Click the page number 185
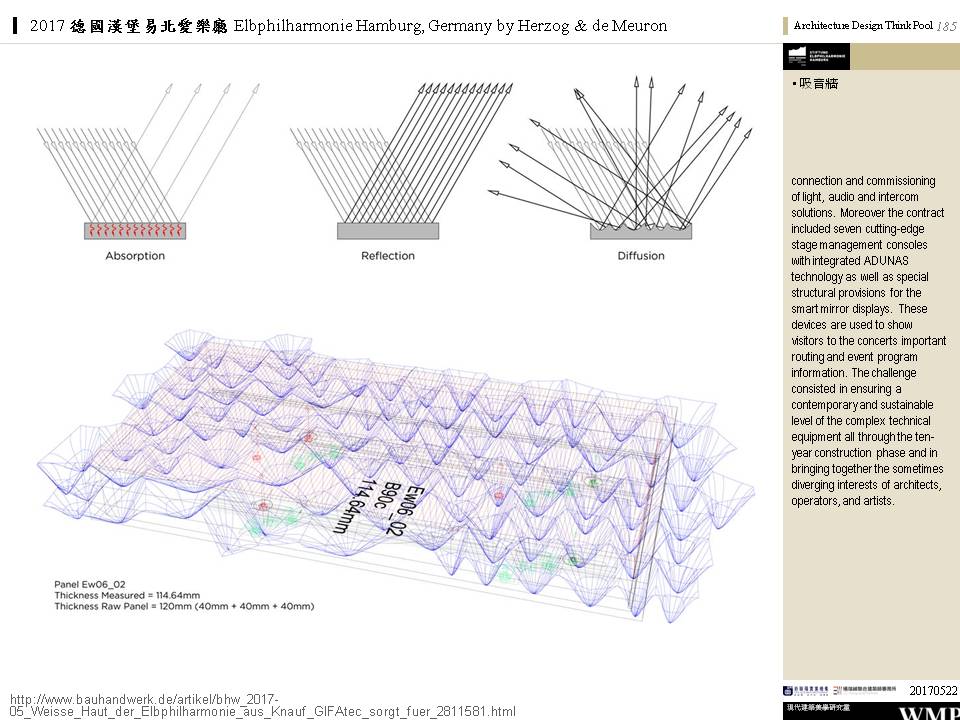Screen dimensions: 960x720 click(x=946, y=26)
